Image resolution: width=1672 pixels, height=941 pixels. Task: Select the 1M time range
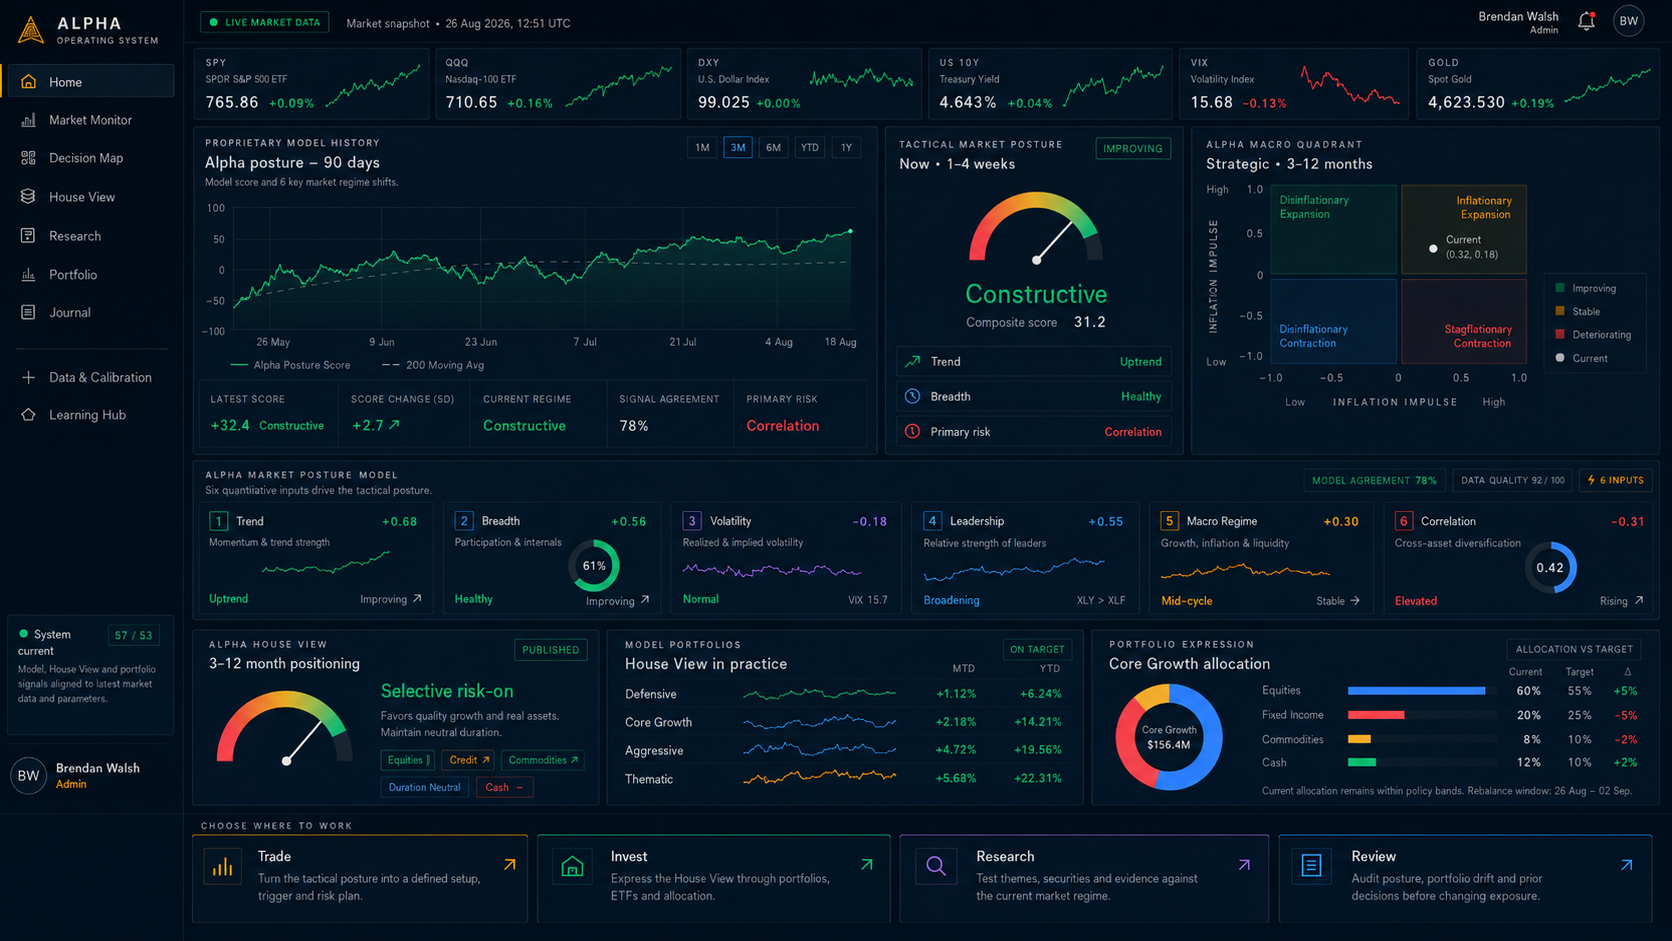click(x=702, y=148)
